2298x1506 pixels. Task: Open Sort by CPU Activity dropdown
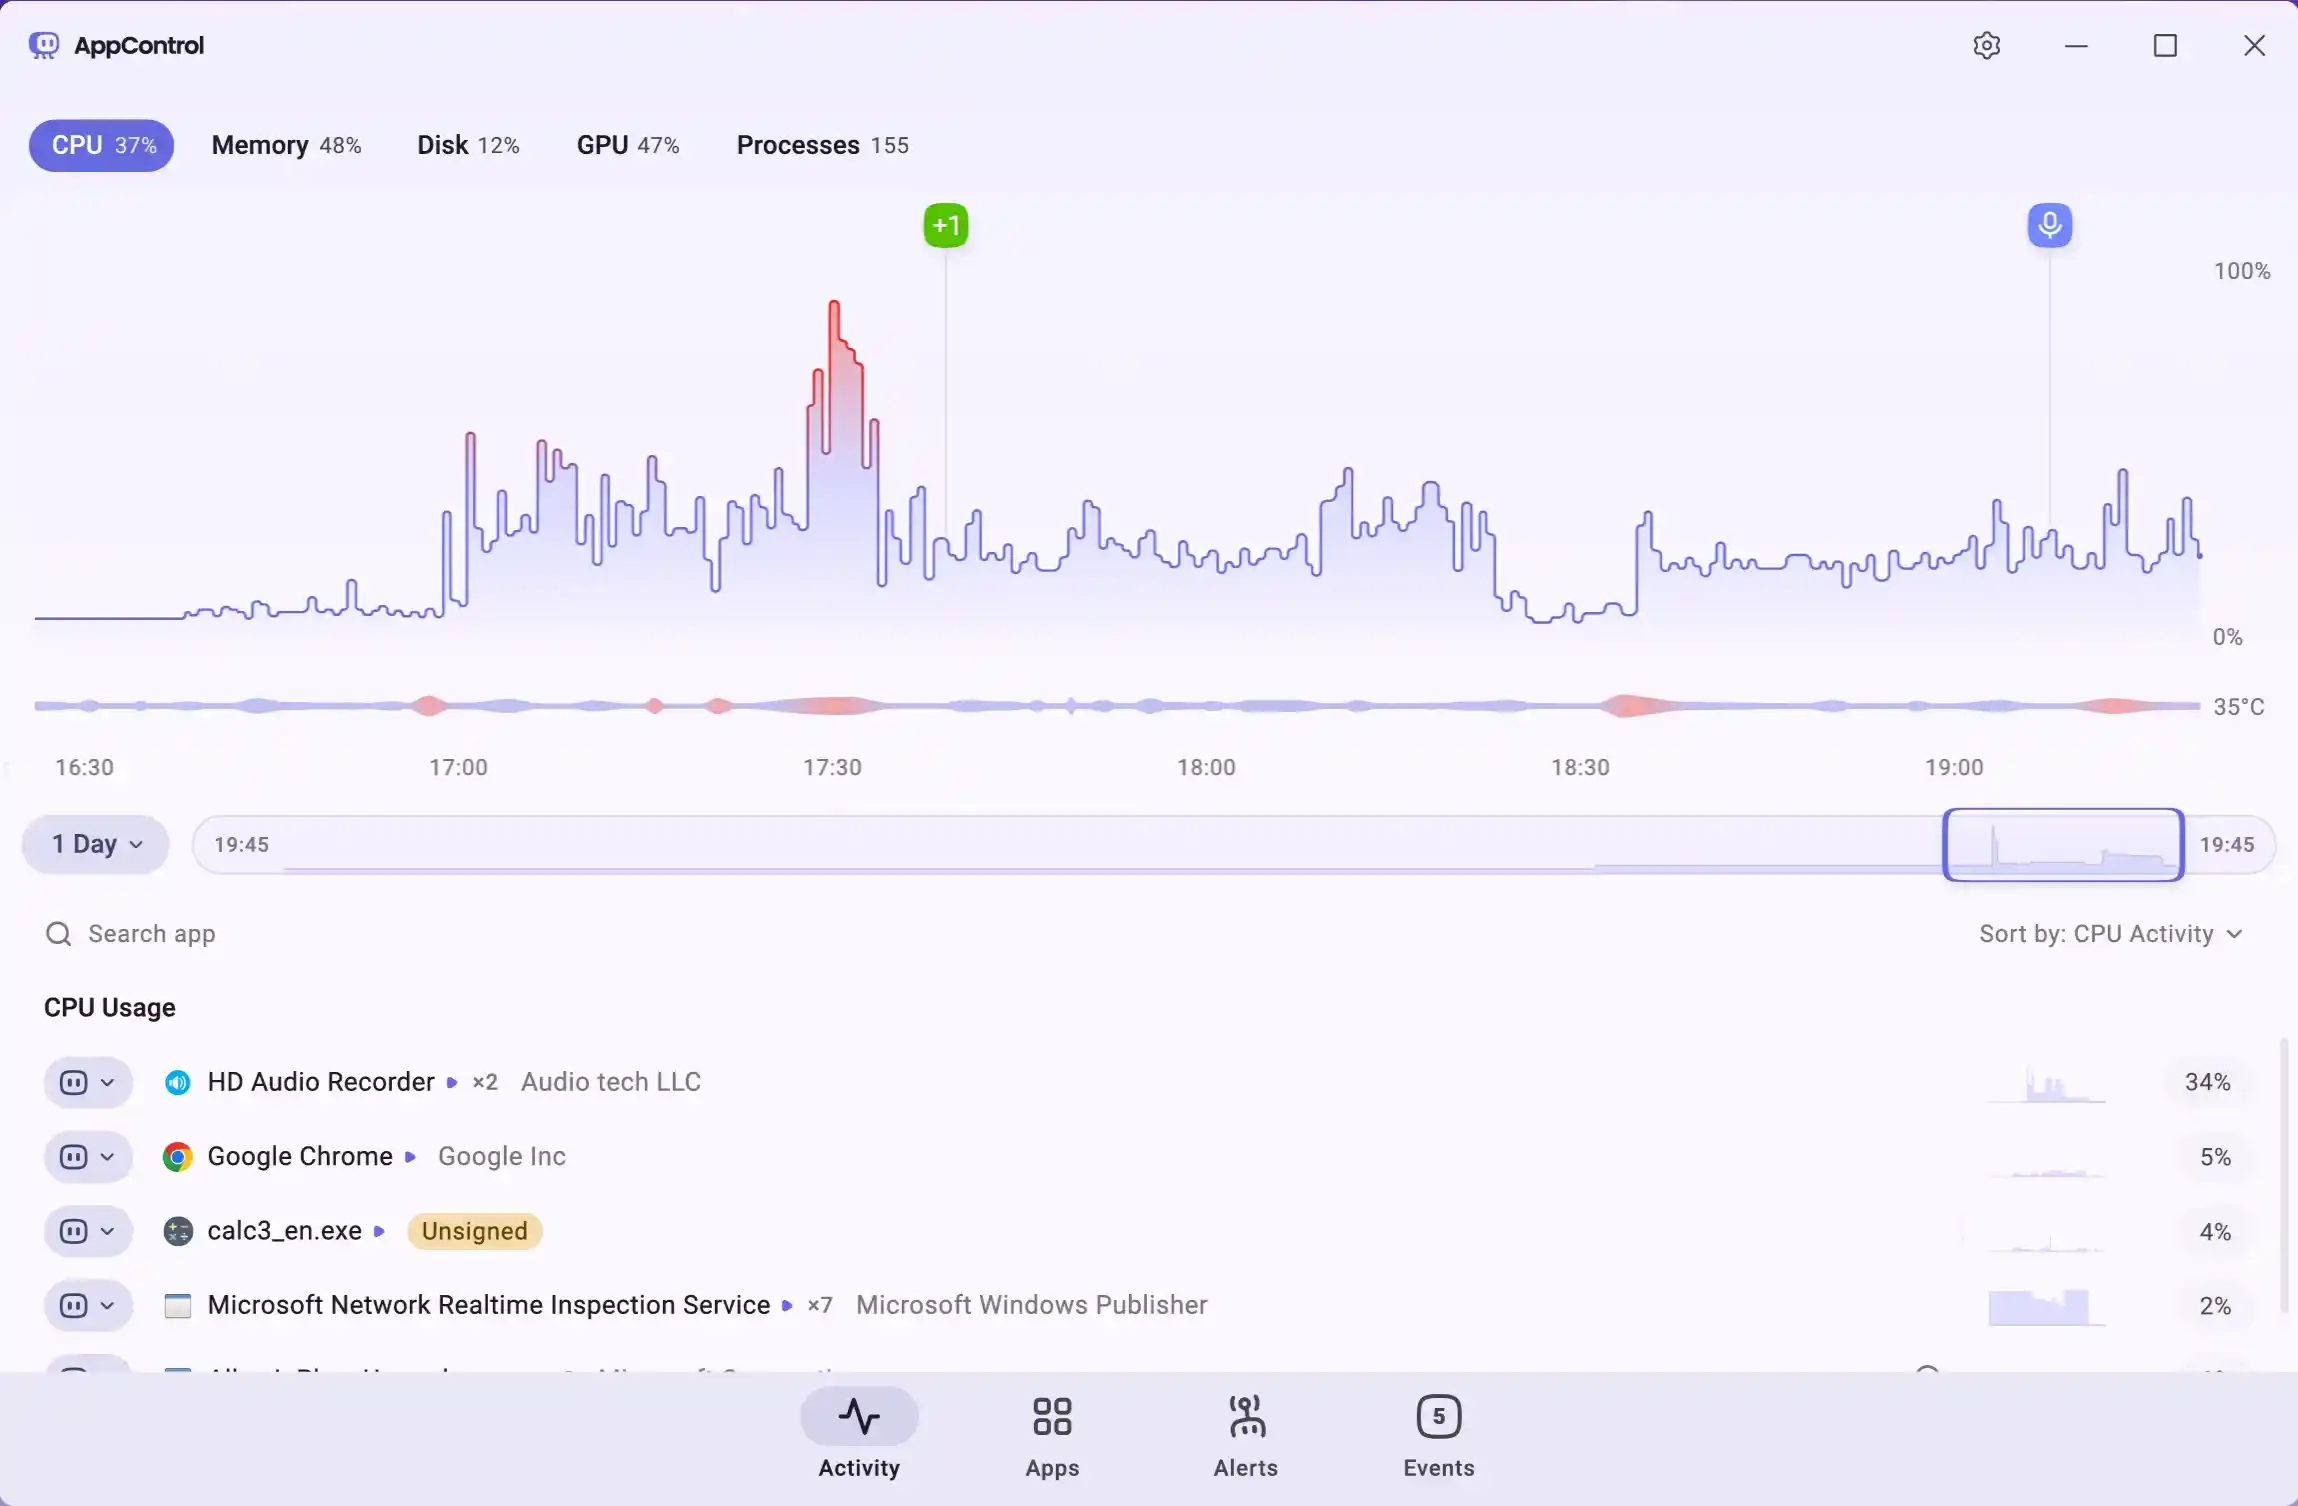pos(2110,934)
